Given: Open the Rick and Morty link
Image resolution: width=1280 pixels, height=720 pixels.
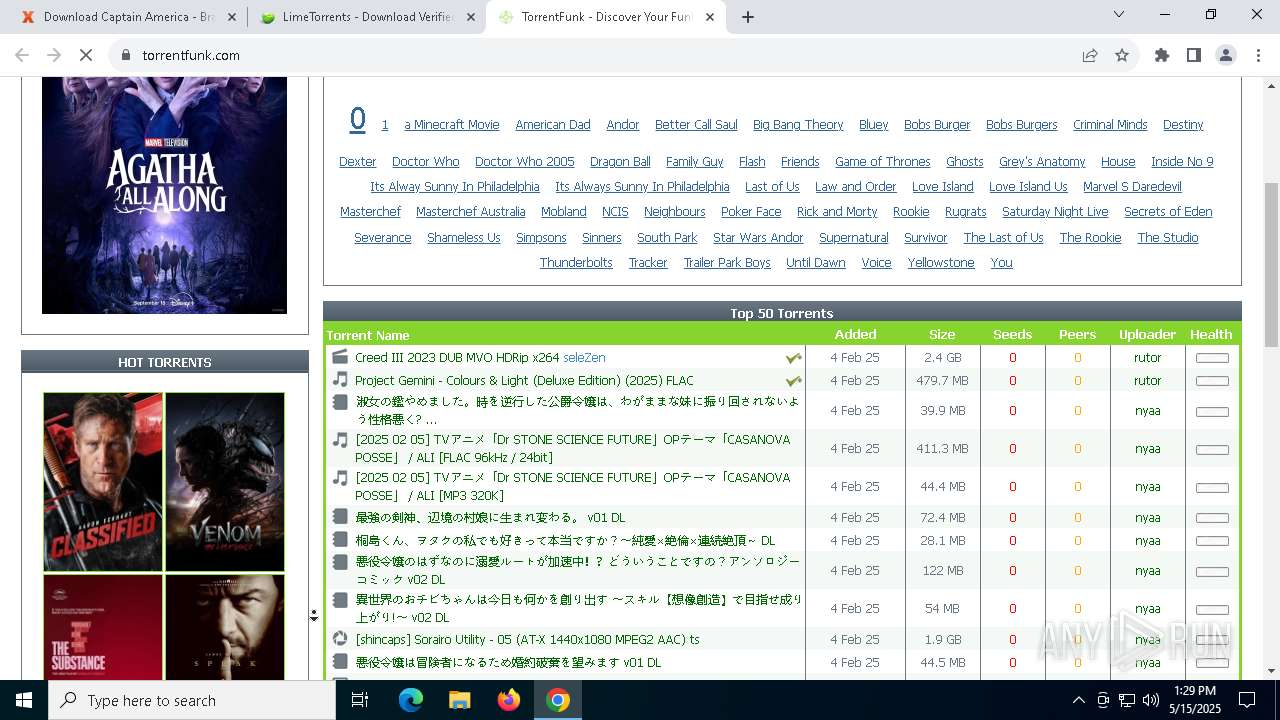Looking at the screenshot, I should click(x=837, y=211).
